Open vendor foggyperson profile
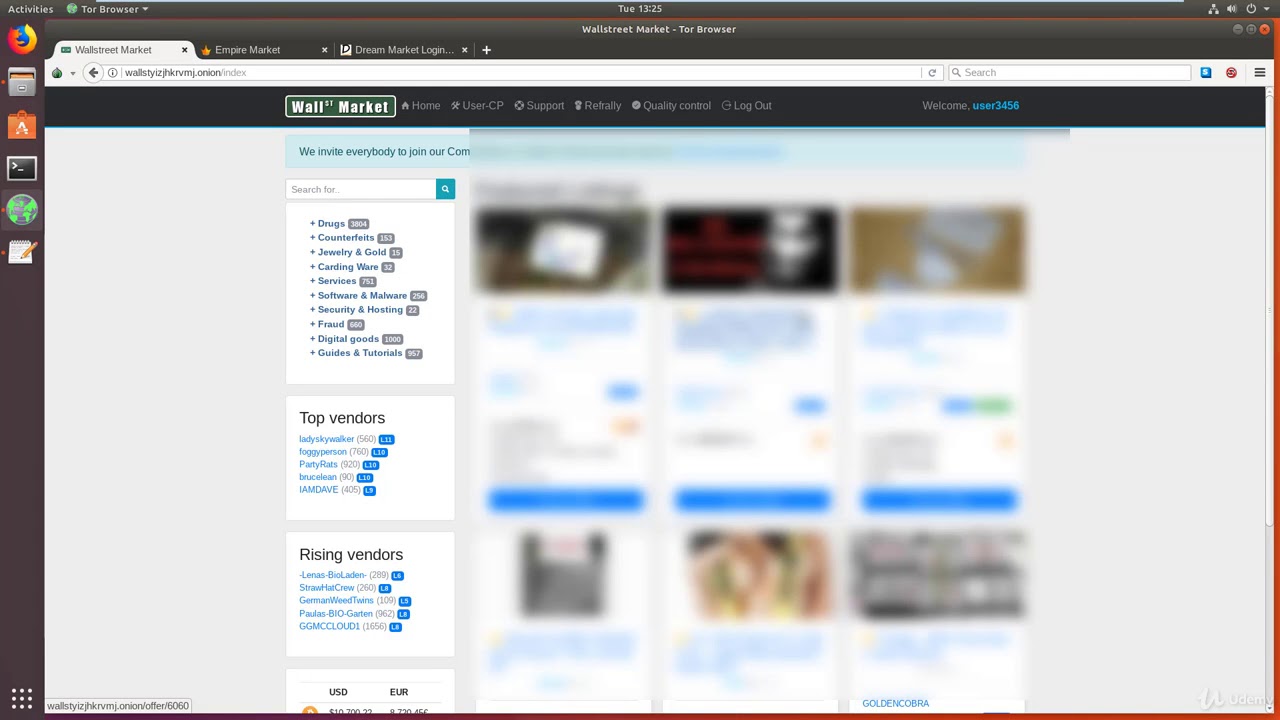Image resolution: width=1280 pixels, height=720 pixels. tap(323, 452)
